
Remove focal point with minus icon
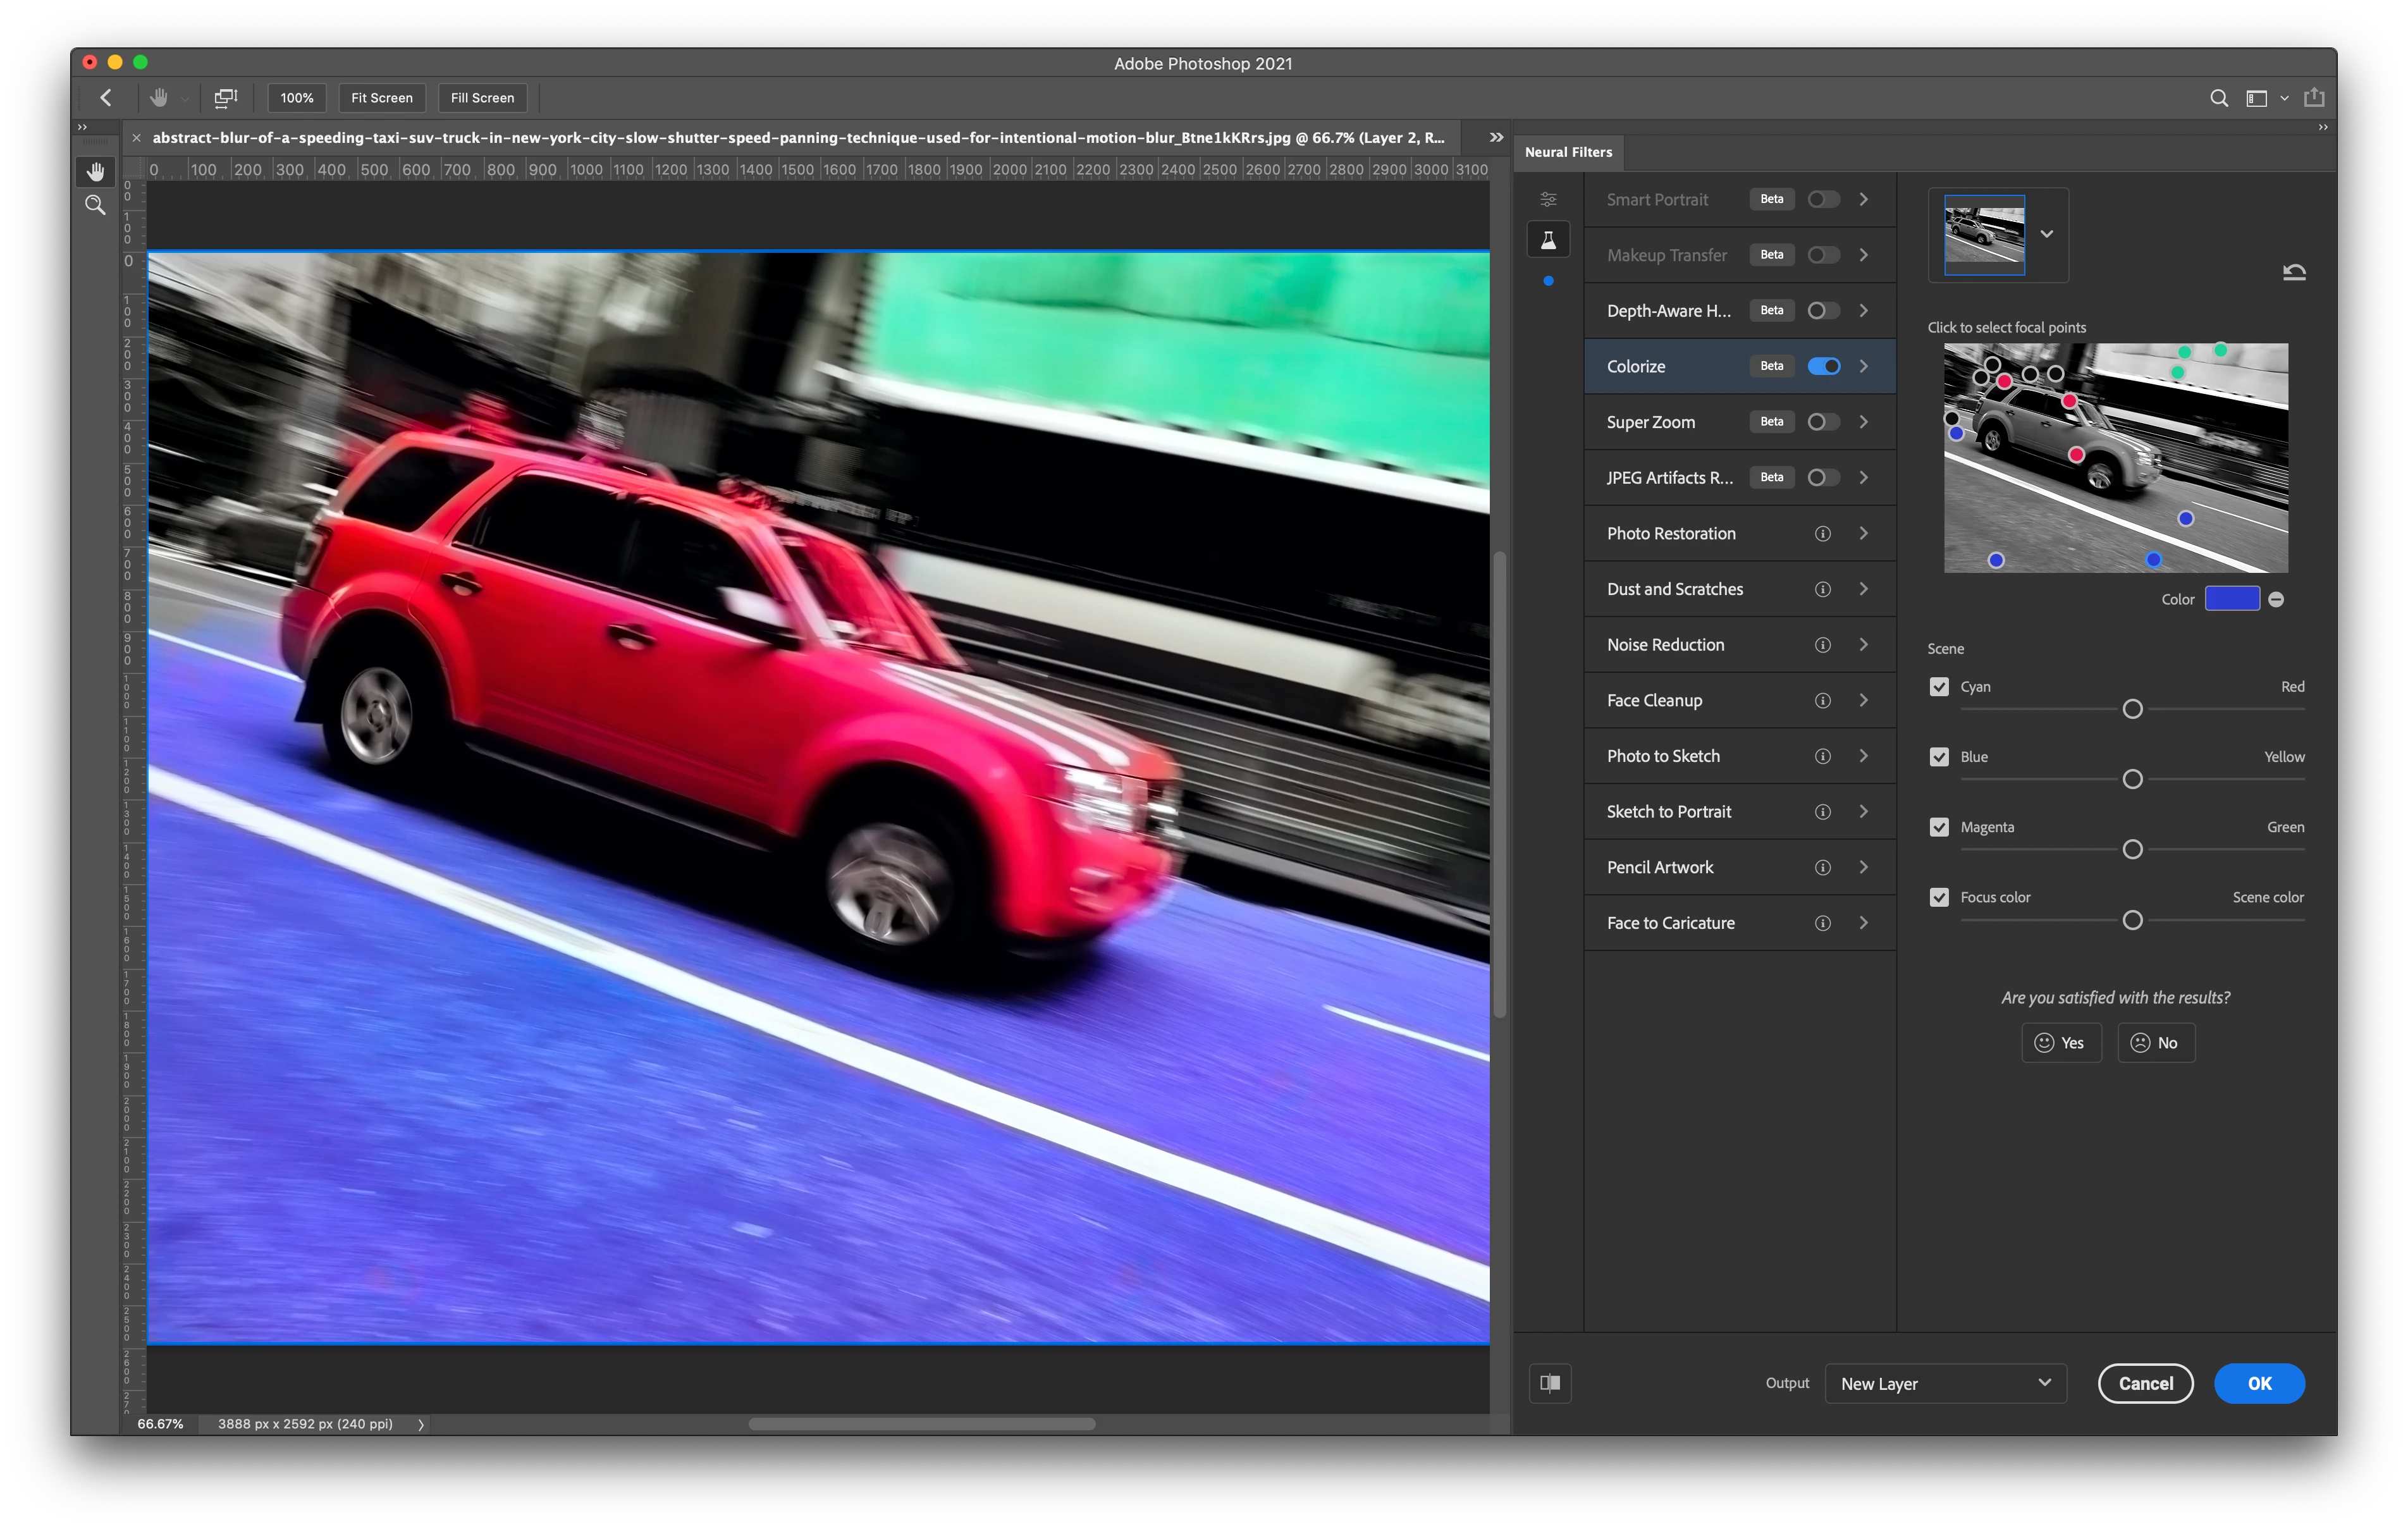[x=2276, y=600]
